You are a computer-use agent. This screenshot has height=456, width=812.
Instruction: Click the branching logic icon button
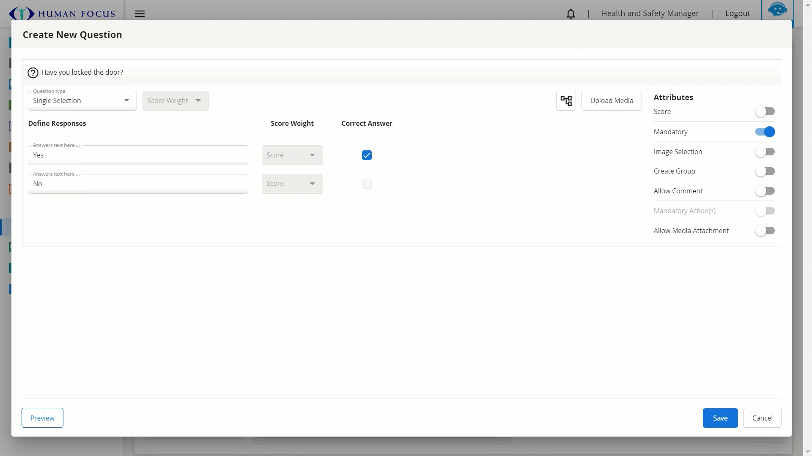(x=566, y=100)
